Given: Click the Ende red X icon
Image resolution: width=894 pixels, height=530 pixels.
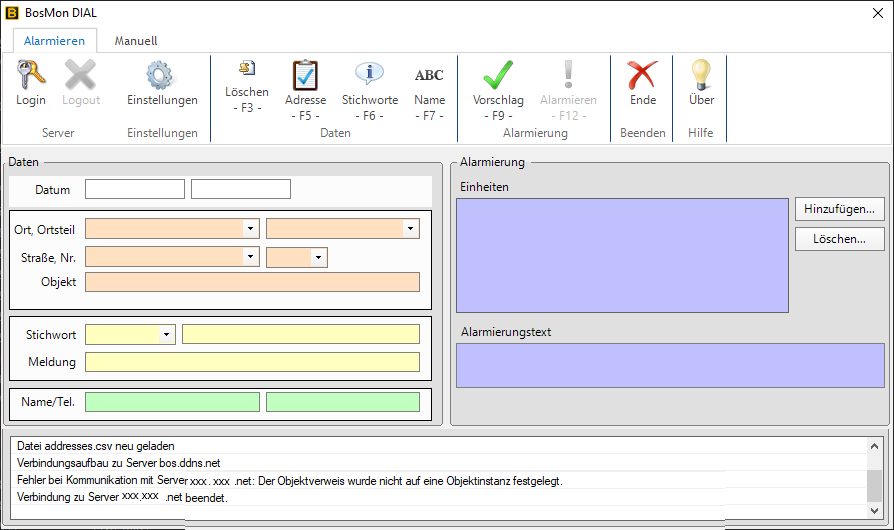Looking at the screenshot, I should [x=643, y=76].
